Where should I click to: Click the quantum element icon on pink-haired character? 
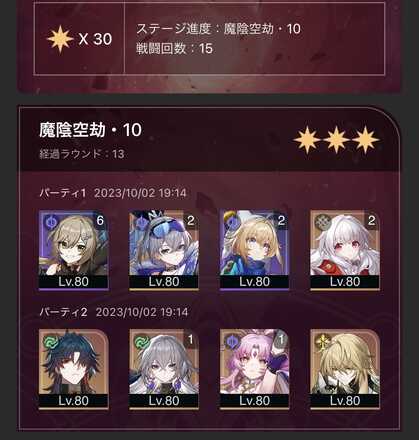232,341
